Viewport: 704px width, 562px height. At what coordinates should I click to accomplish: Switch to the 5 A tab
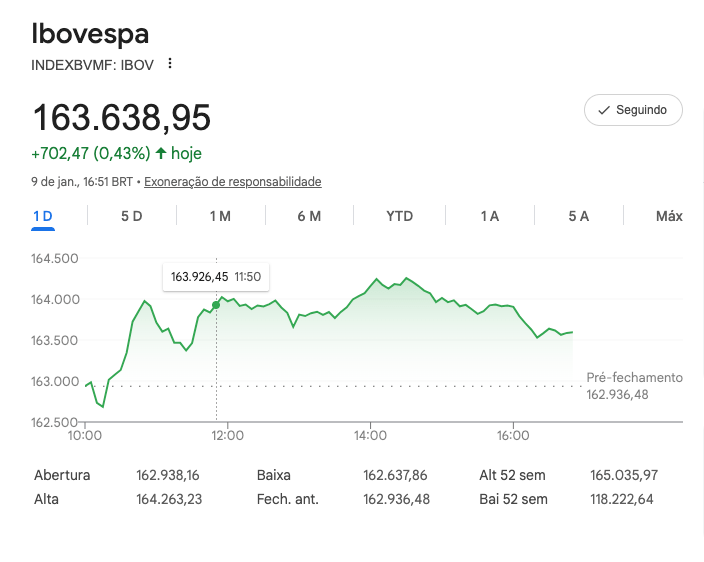pos(578,216)
